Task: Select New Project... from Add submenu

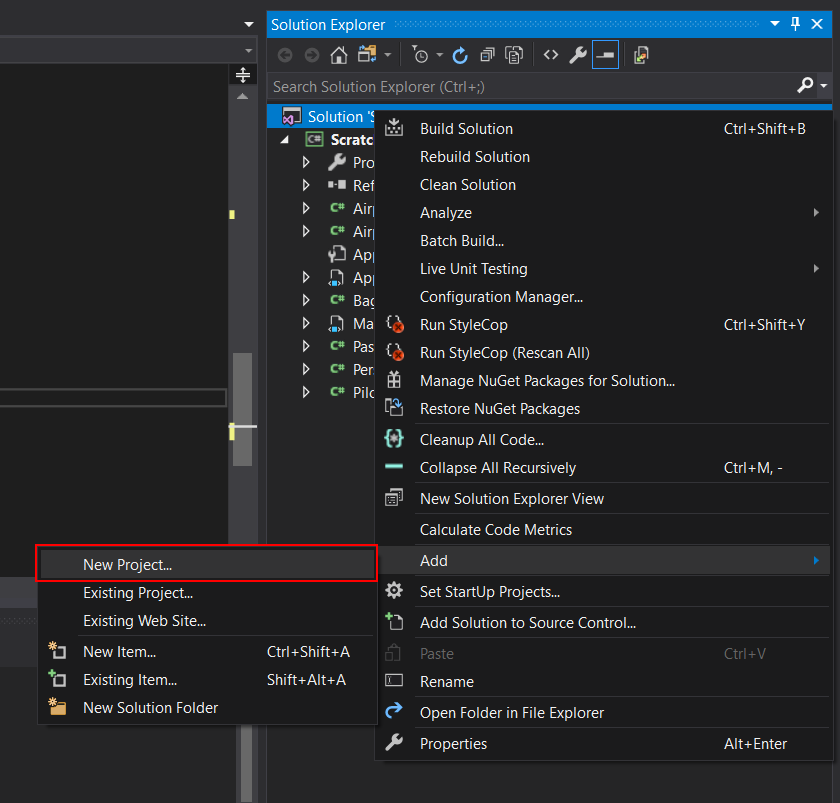Action: pos(208,565)
